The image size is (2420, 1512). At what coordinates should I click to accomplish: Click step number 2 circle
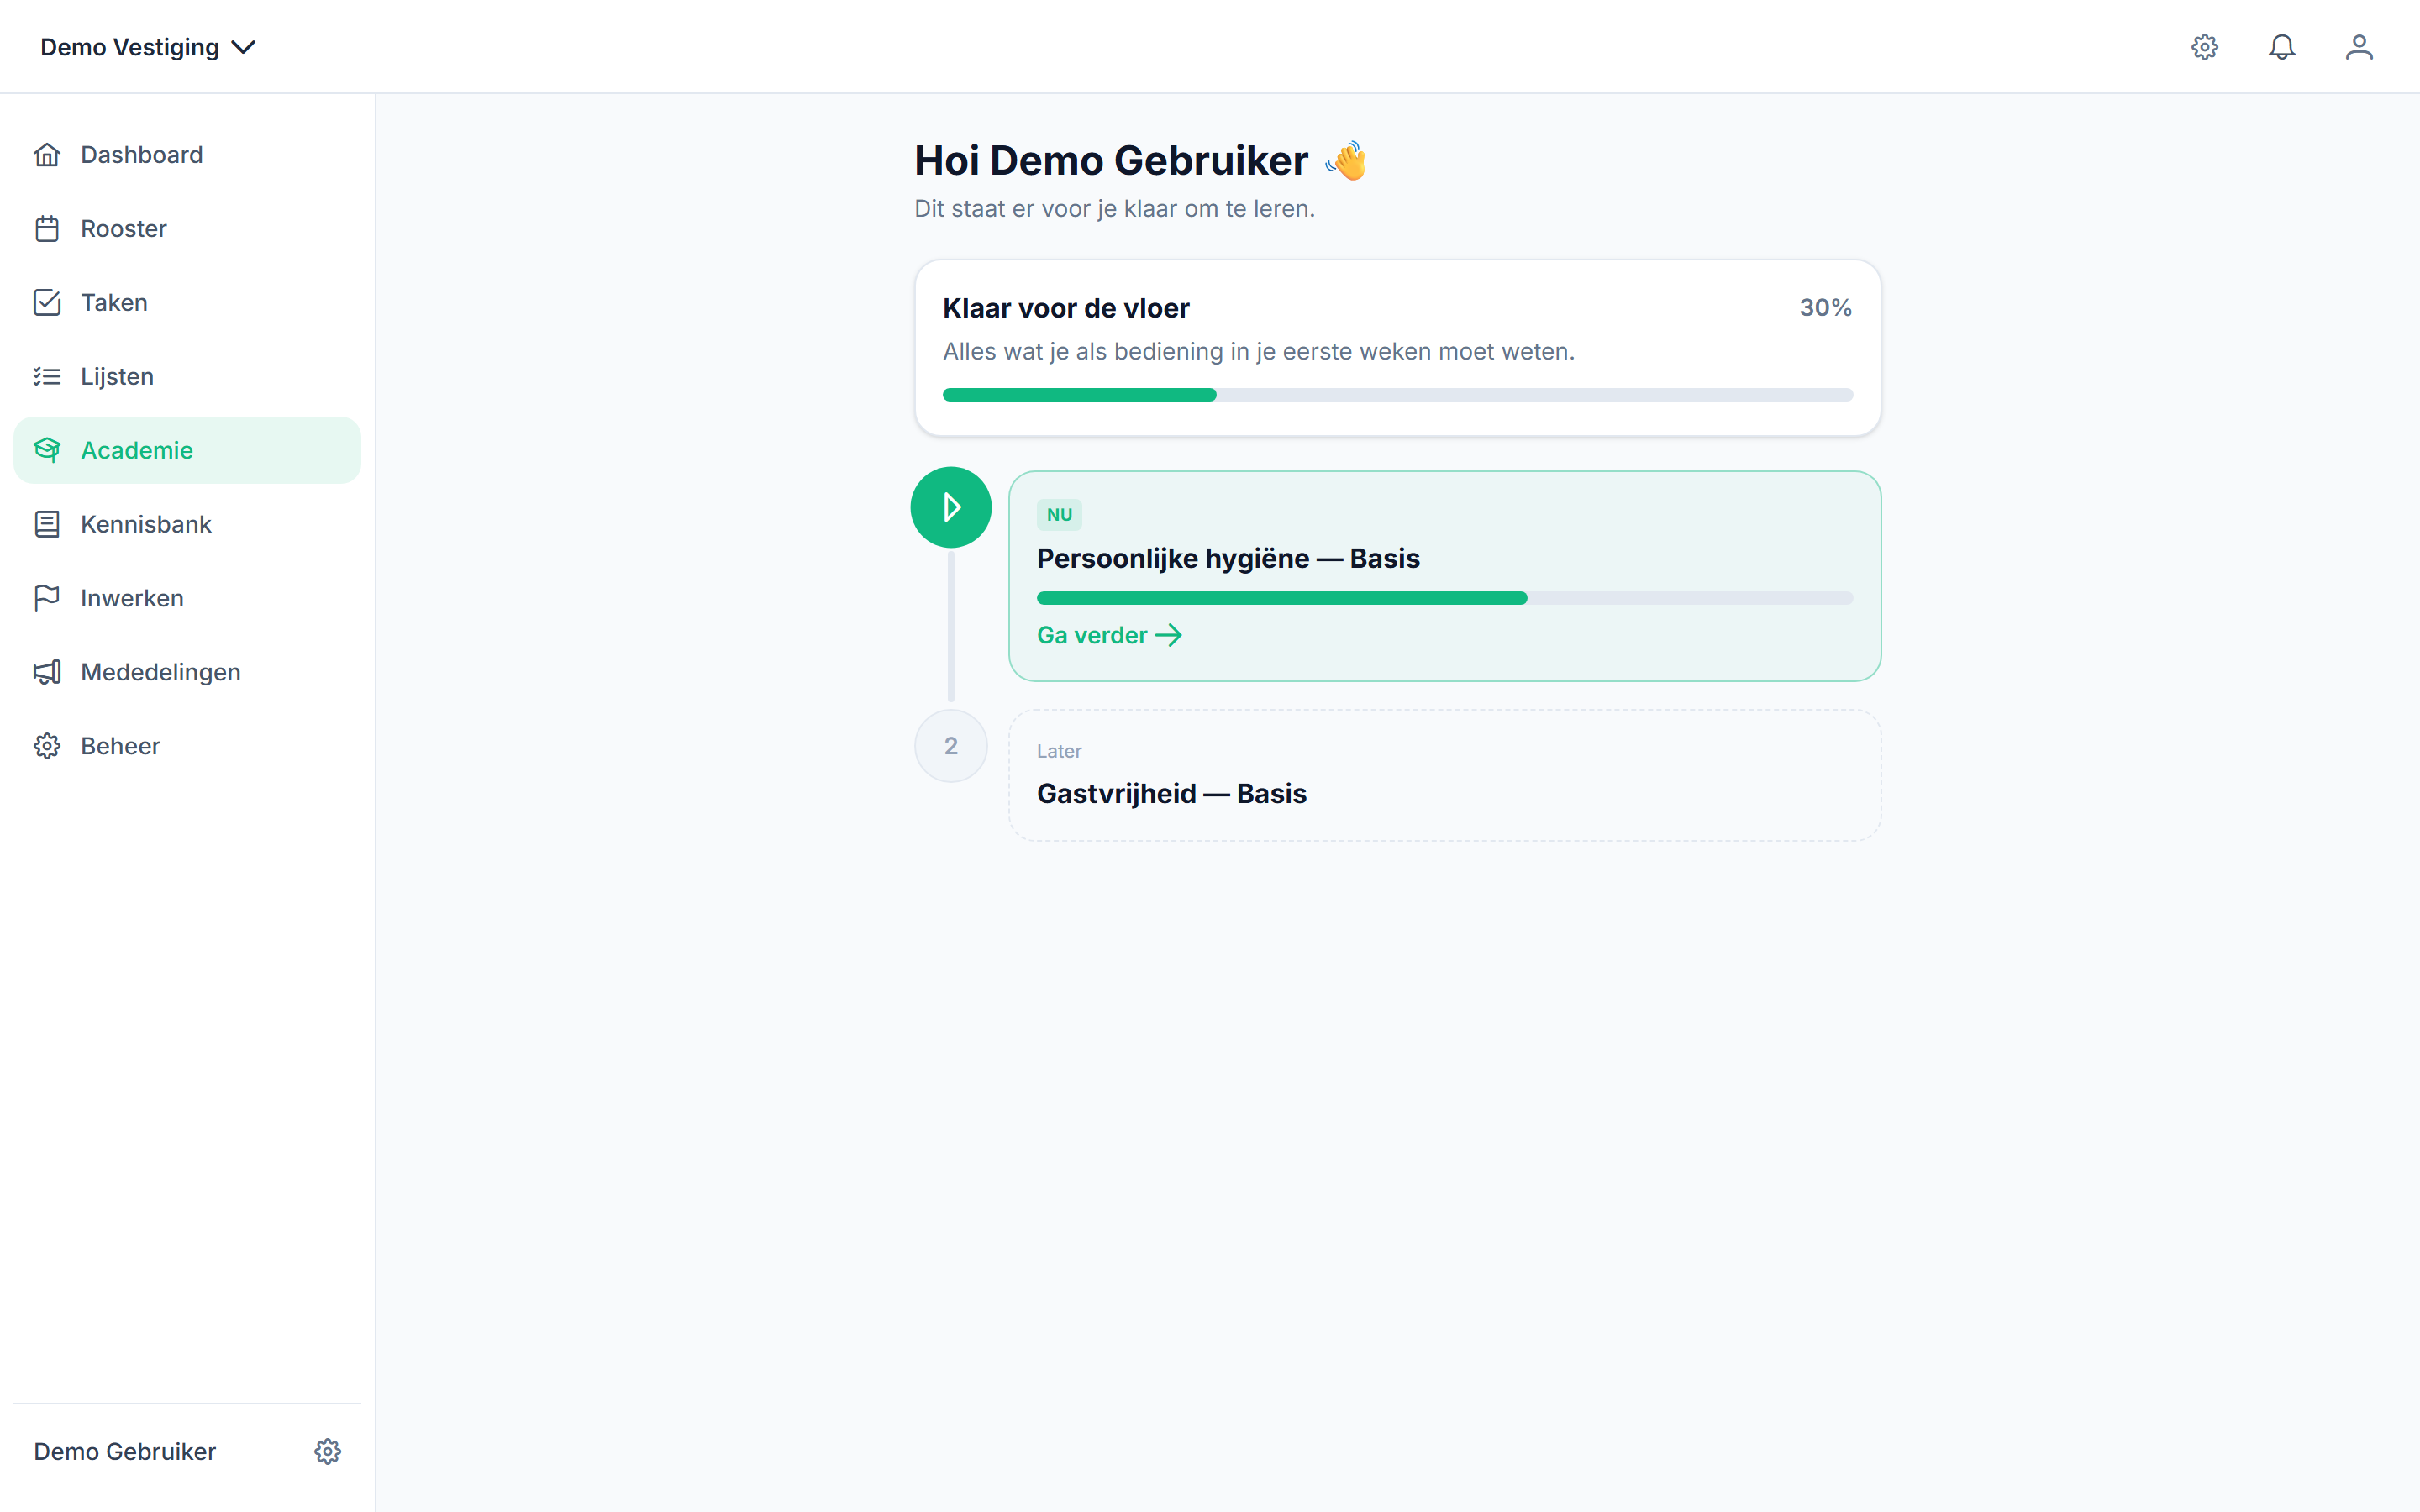[x=951, y=746]
